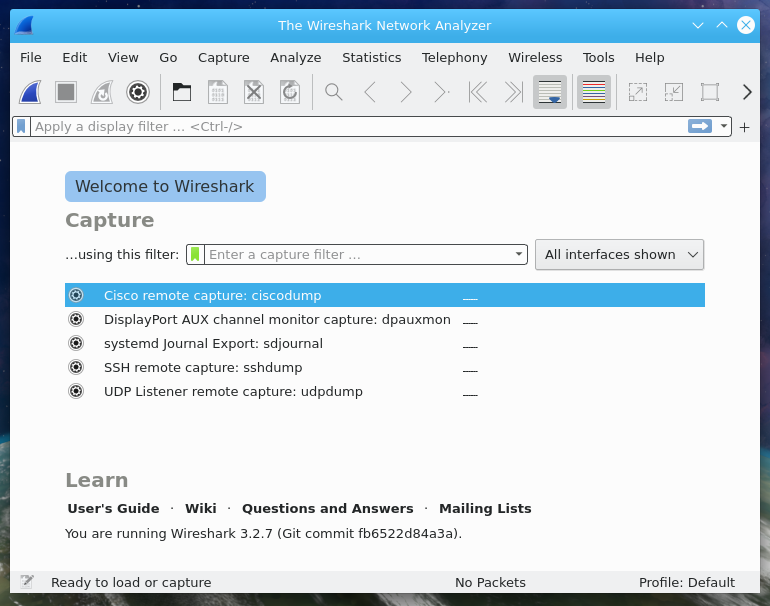Image resolution: width=770 pixels, height=606 pixels.
Task: Click Welcome to Wireshark banner button
Action: tap(165, 187)
